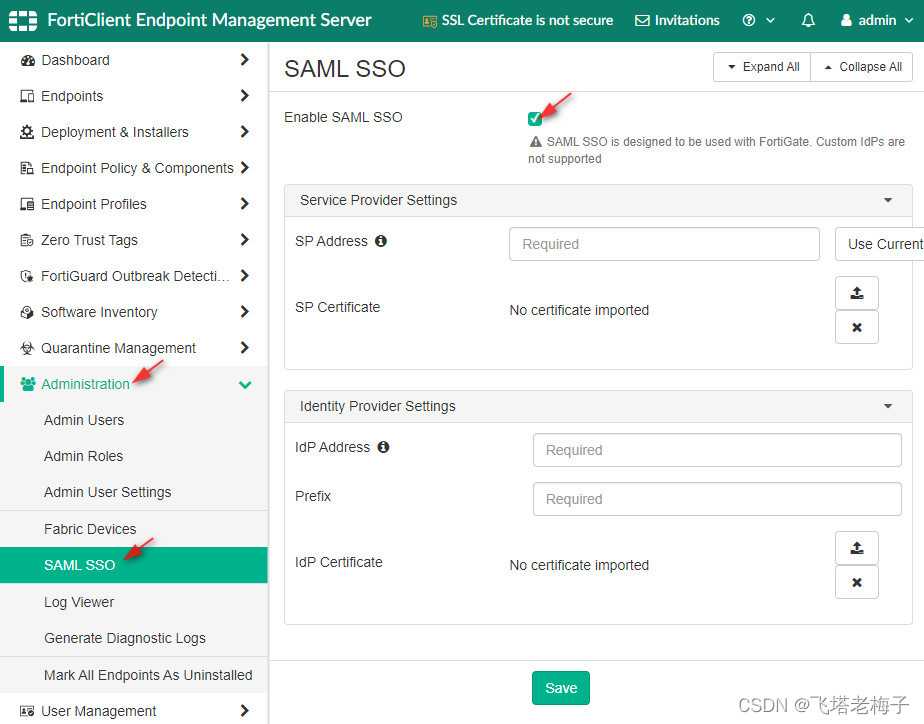
Task: Expand User Management chevron
Action: tap(245, 710)
